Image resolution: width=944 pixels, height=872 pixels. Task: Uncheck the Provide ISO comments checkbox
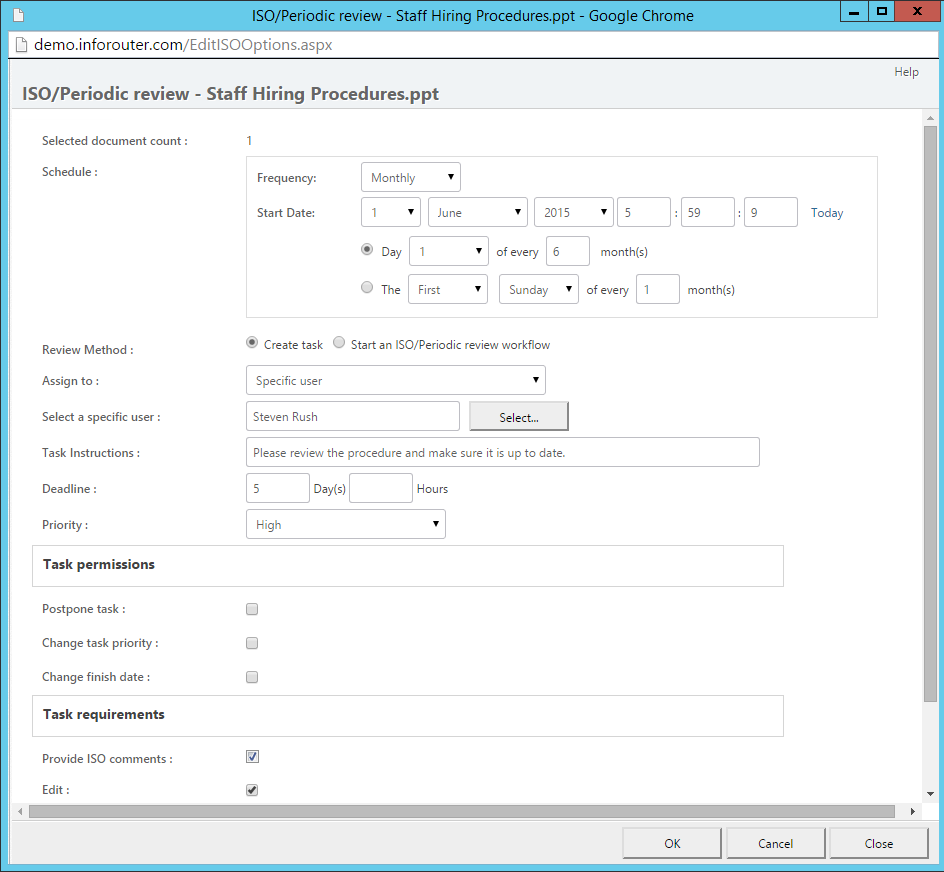[x=252, y=756]
